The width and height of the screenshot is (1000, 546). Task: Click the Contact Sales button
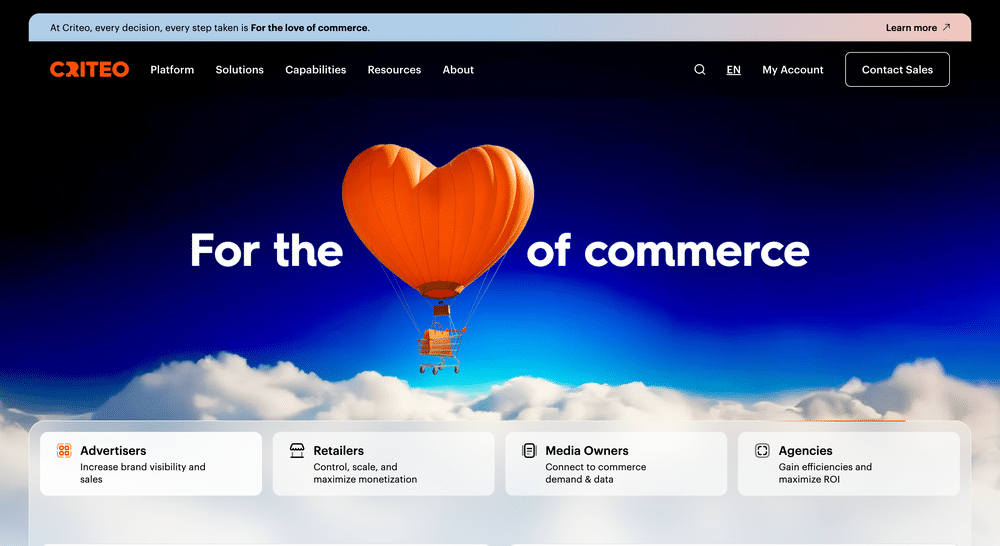click(x=897, y=70)
